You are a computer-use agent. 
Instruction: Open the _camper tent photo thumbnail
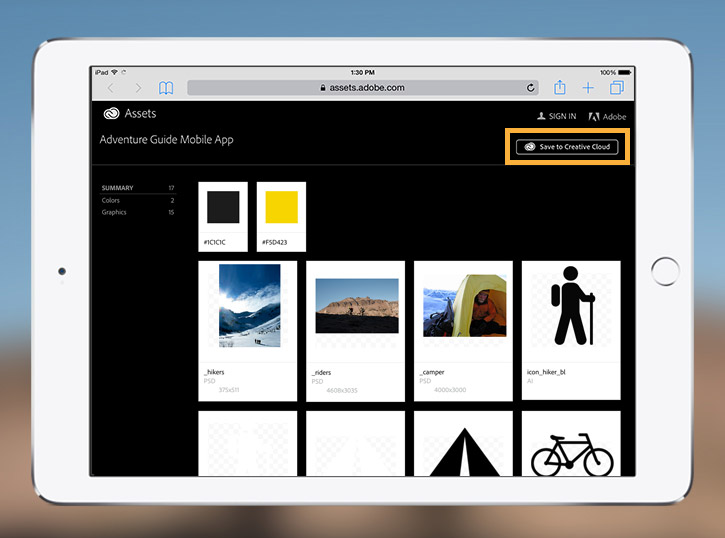click(x=463, y=331)
